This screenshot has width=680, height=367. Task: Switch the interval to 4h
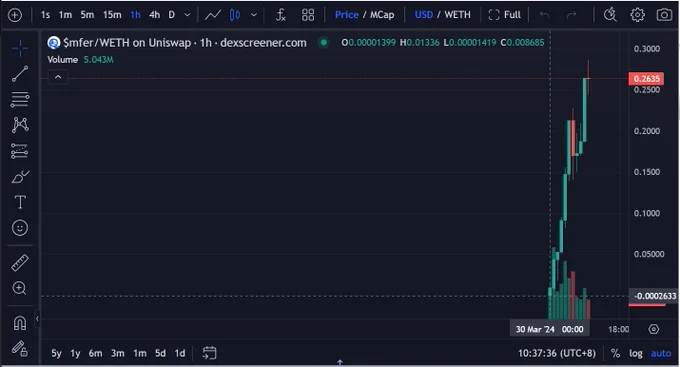point(154,15)
